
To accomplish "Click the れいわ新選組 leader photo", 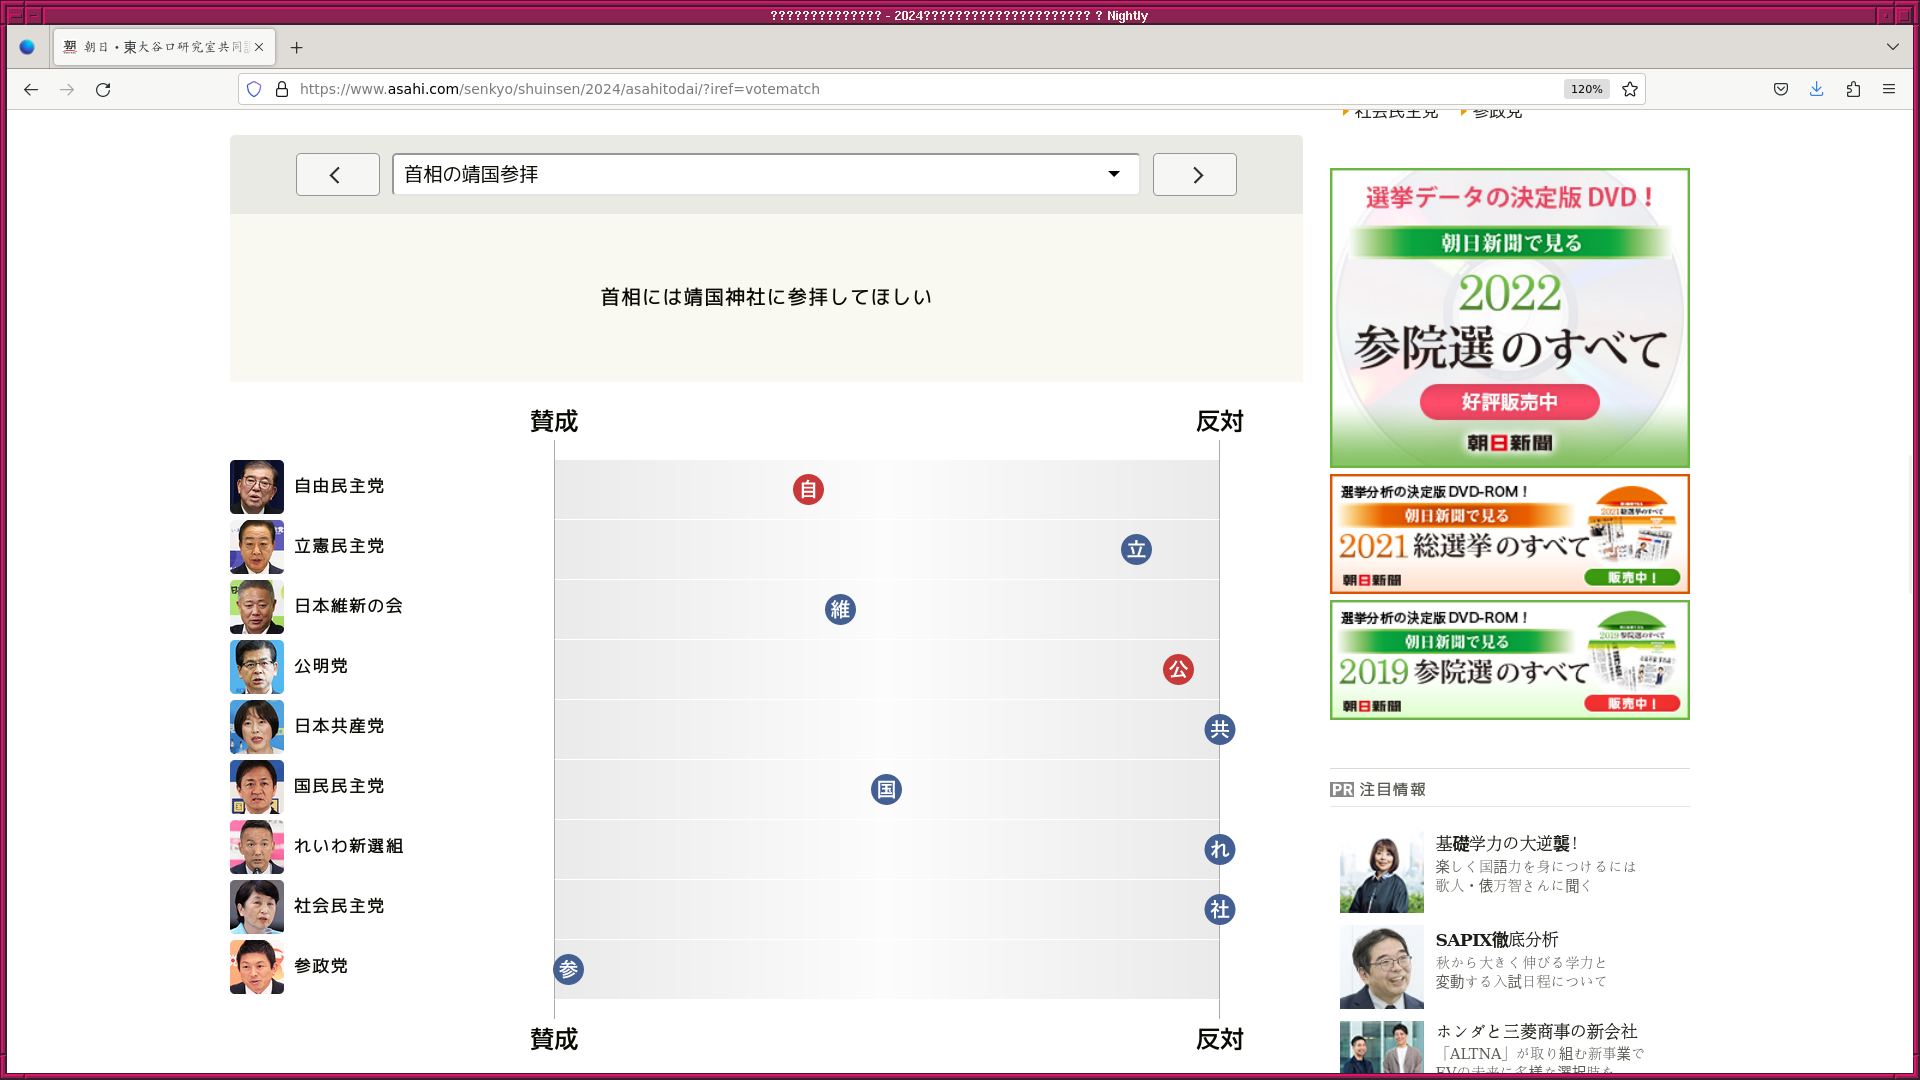I will pos(257,847).
